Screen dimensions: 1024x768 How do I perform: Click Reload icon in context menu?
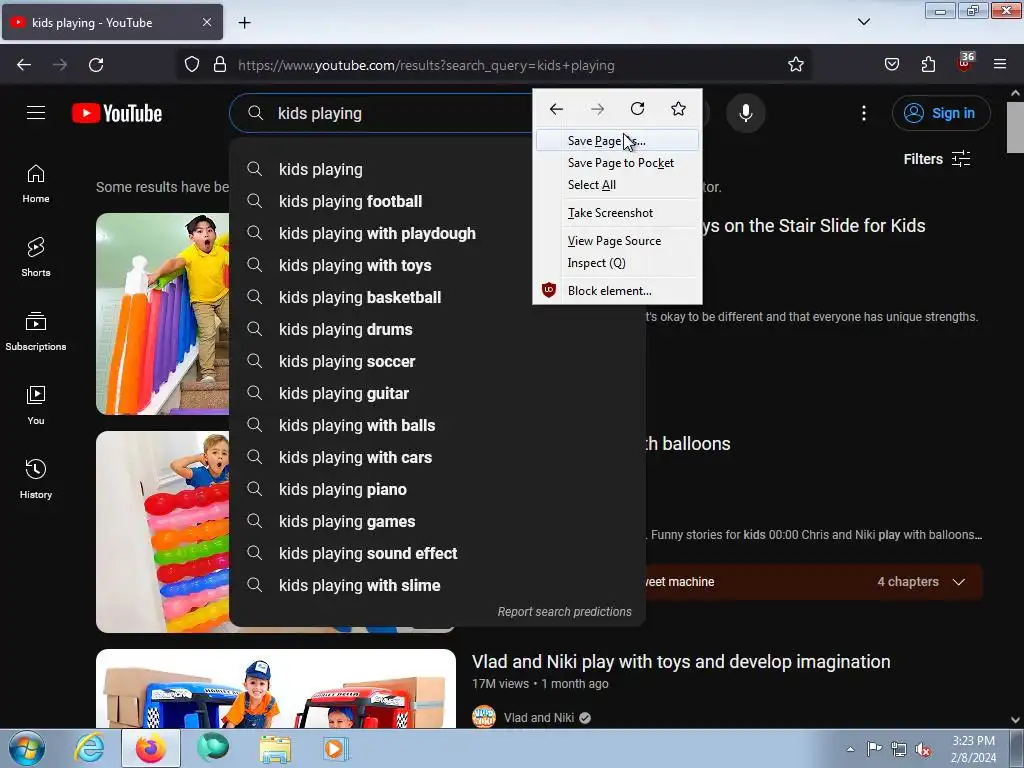pyautogui.click(x=637, y=109)
